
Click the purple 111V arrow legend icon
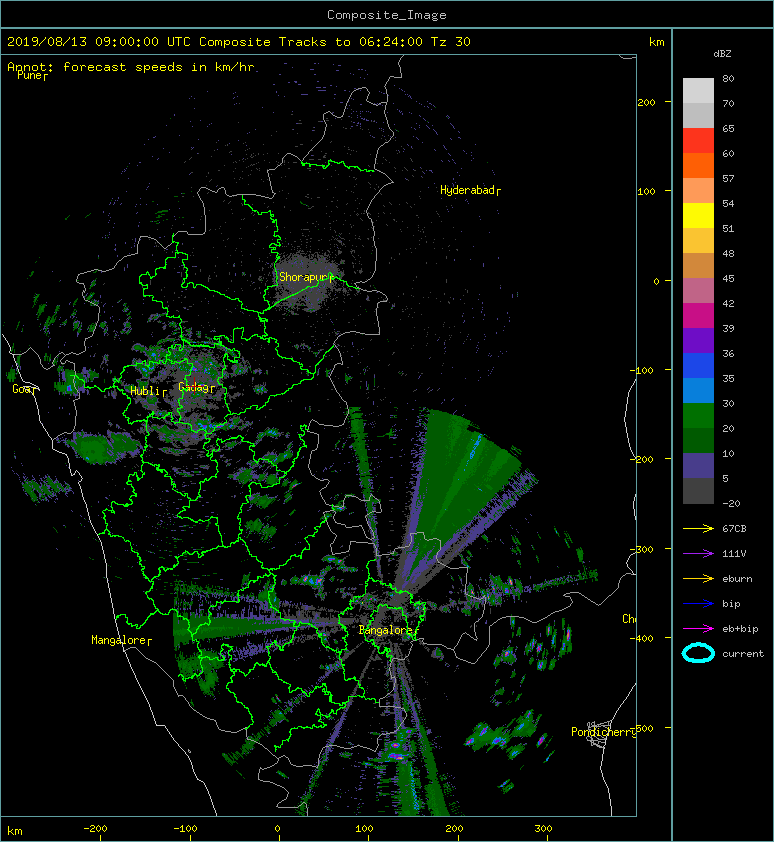pos(698,553)
